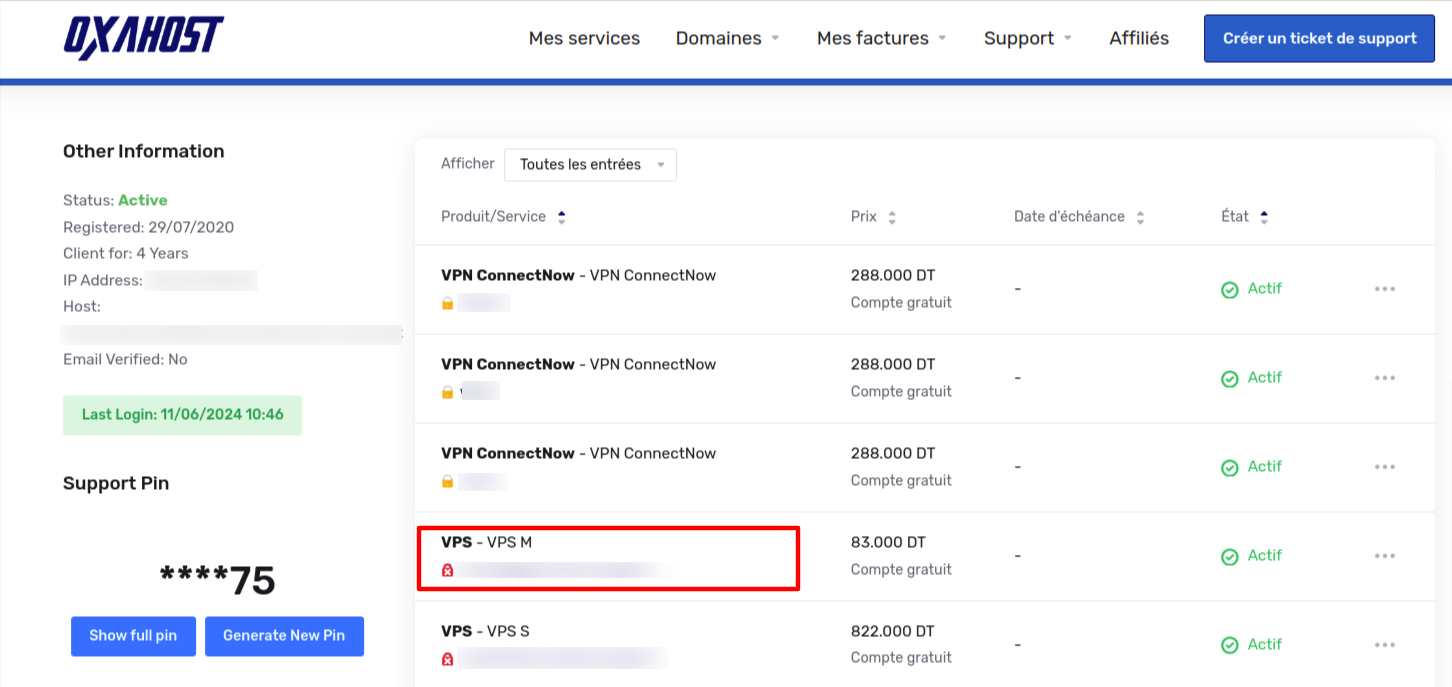The height and width of the screenshot is (687, 1452).
Task: Click red lock icon under VPS S
Action: tap(448, 659)
